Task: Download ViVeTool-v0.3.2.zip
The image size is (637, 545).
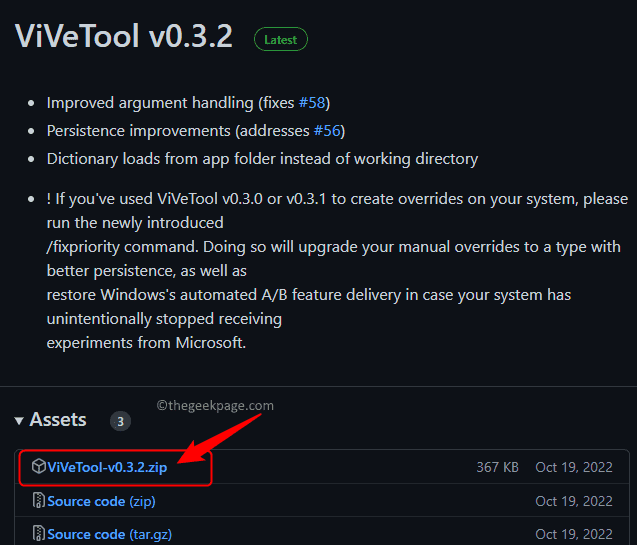Action: pyautogui.click(x=107, y=467)
